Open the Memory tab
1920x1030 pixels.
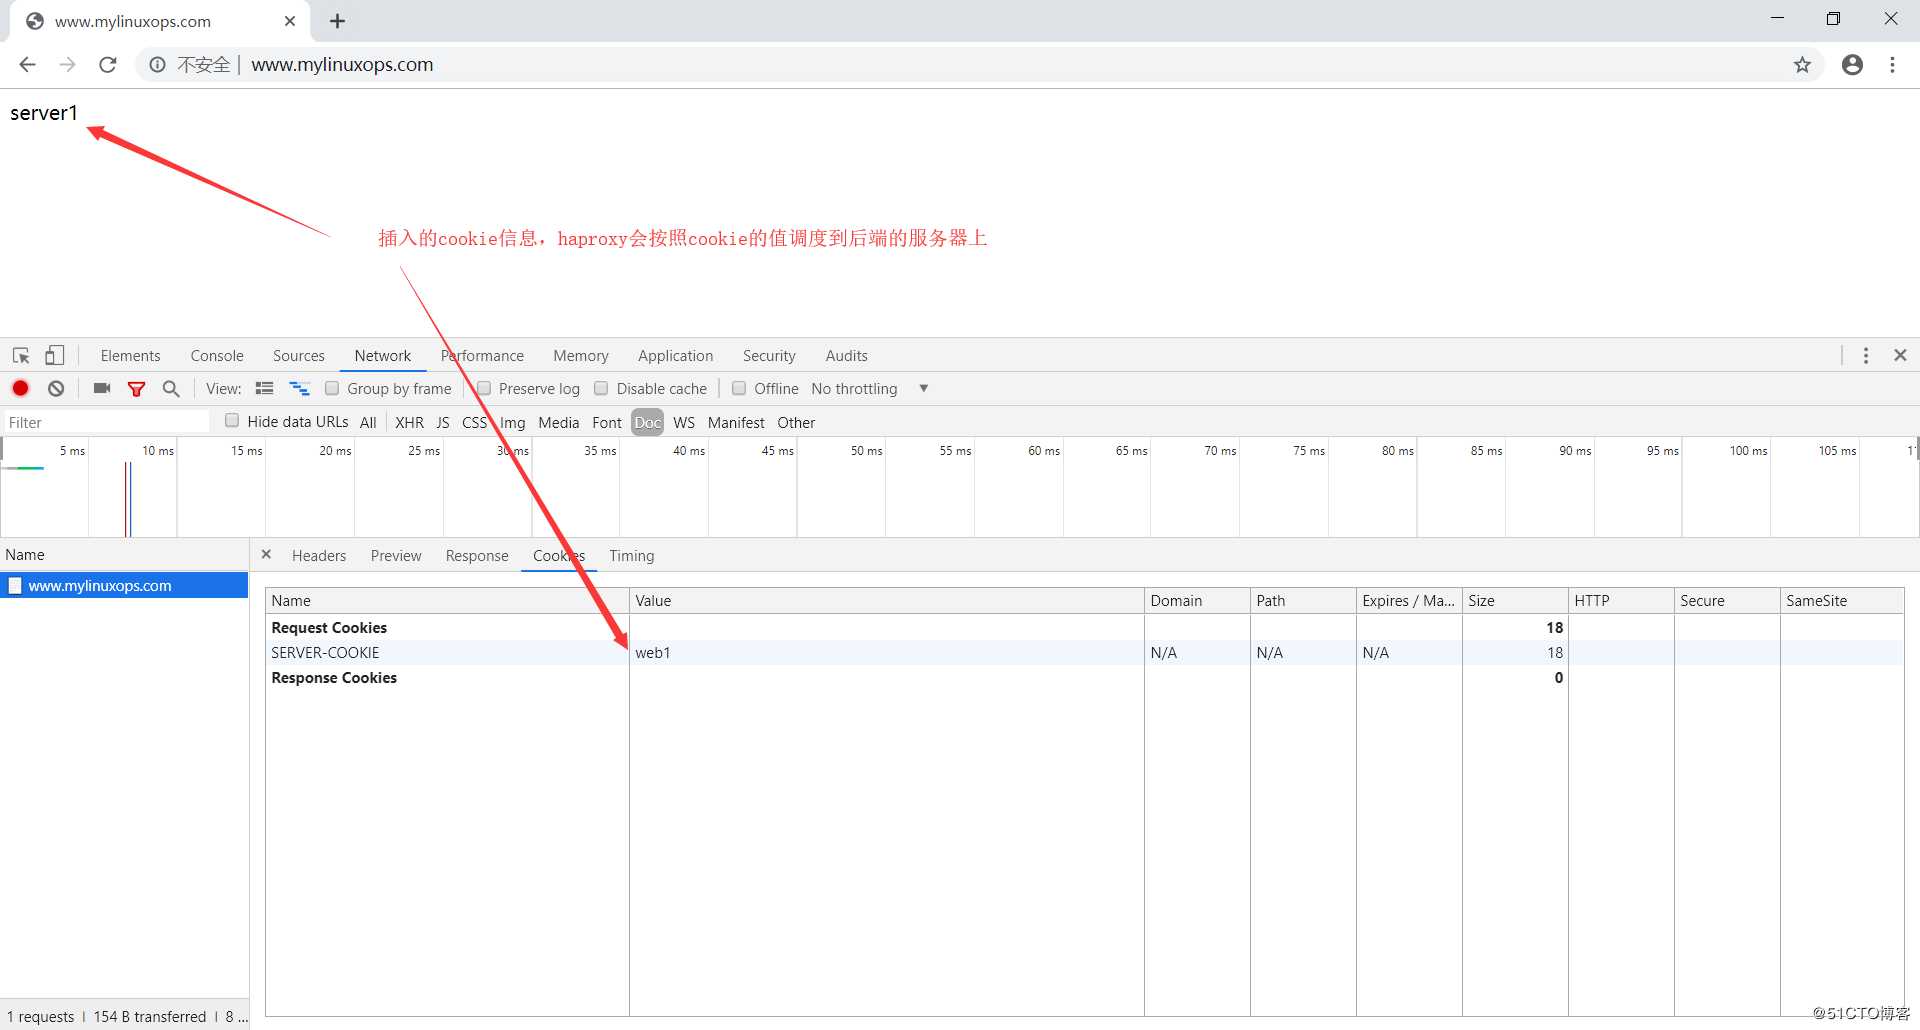(581, 356)
